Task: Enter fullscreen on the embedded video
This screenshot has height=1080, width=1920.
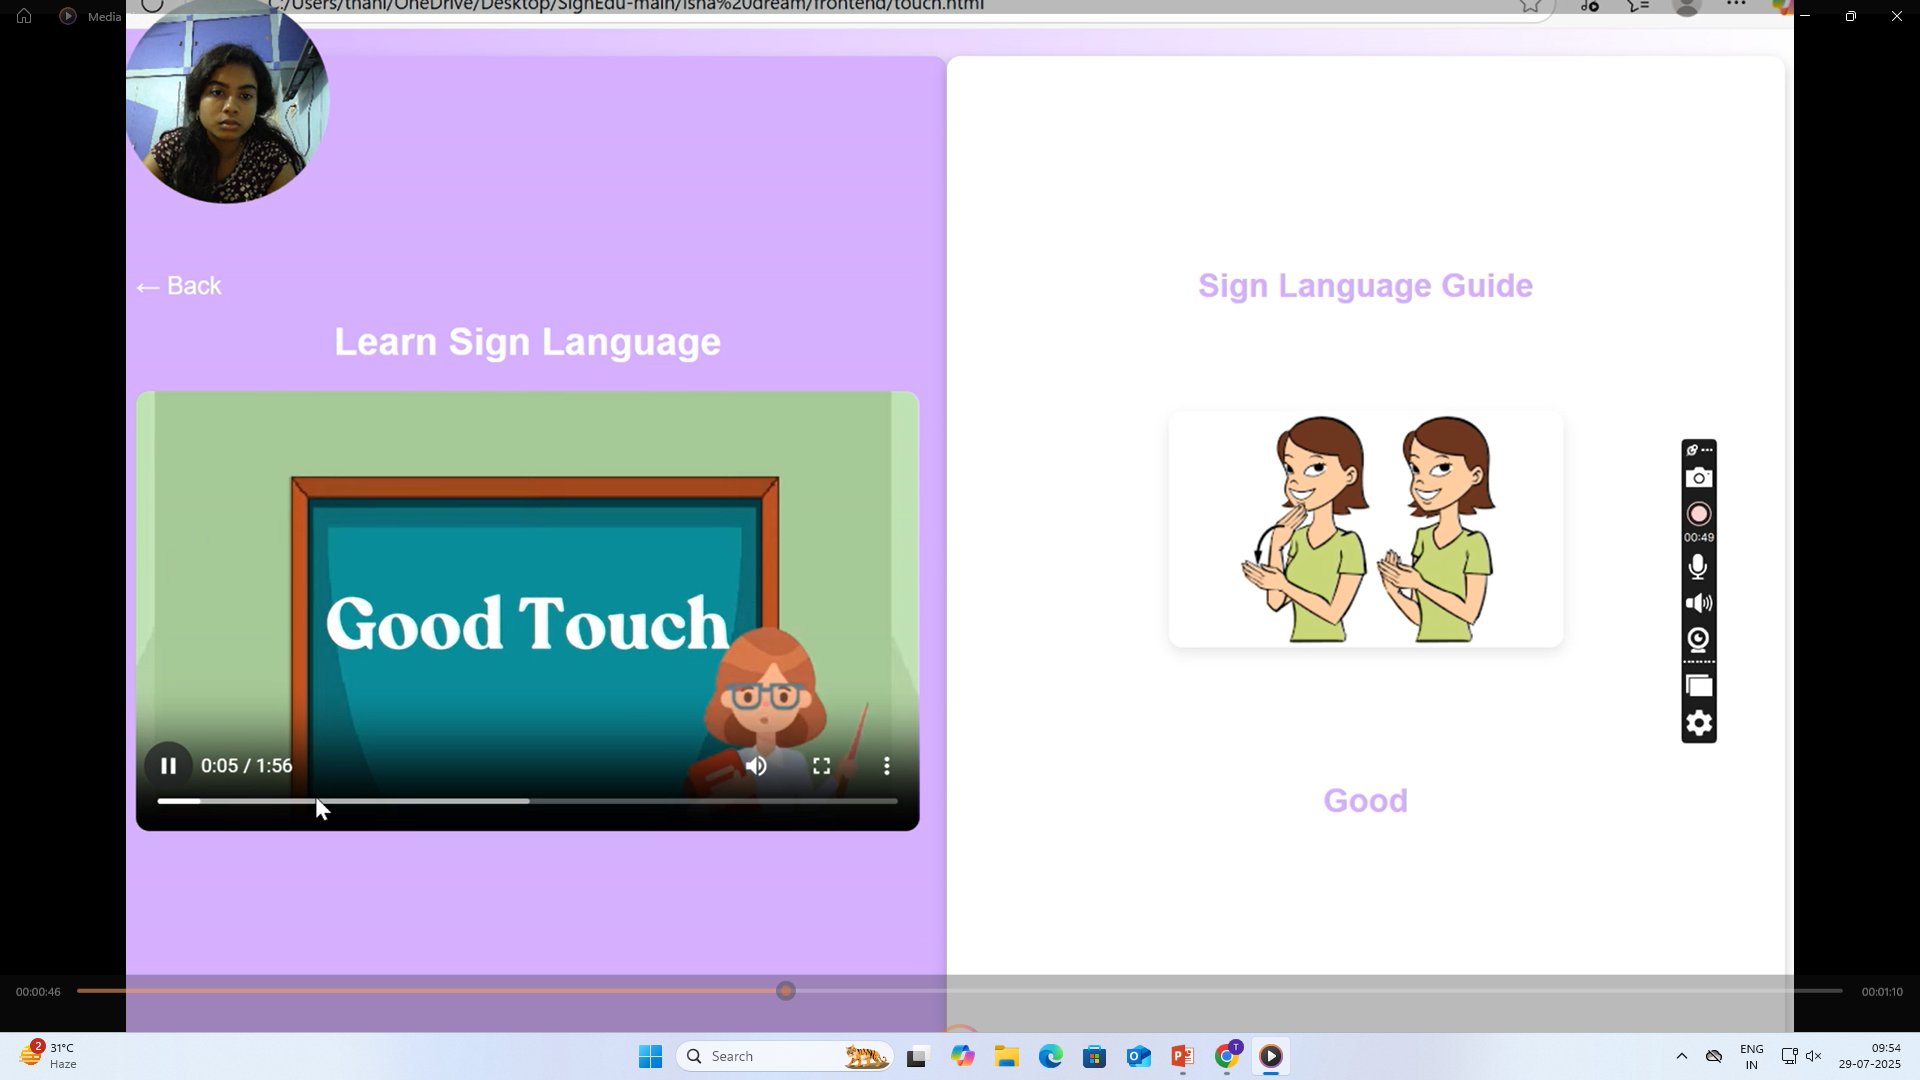Action: [821, 766]
